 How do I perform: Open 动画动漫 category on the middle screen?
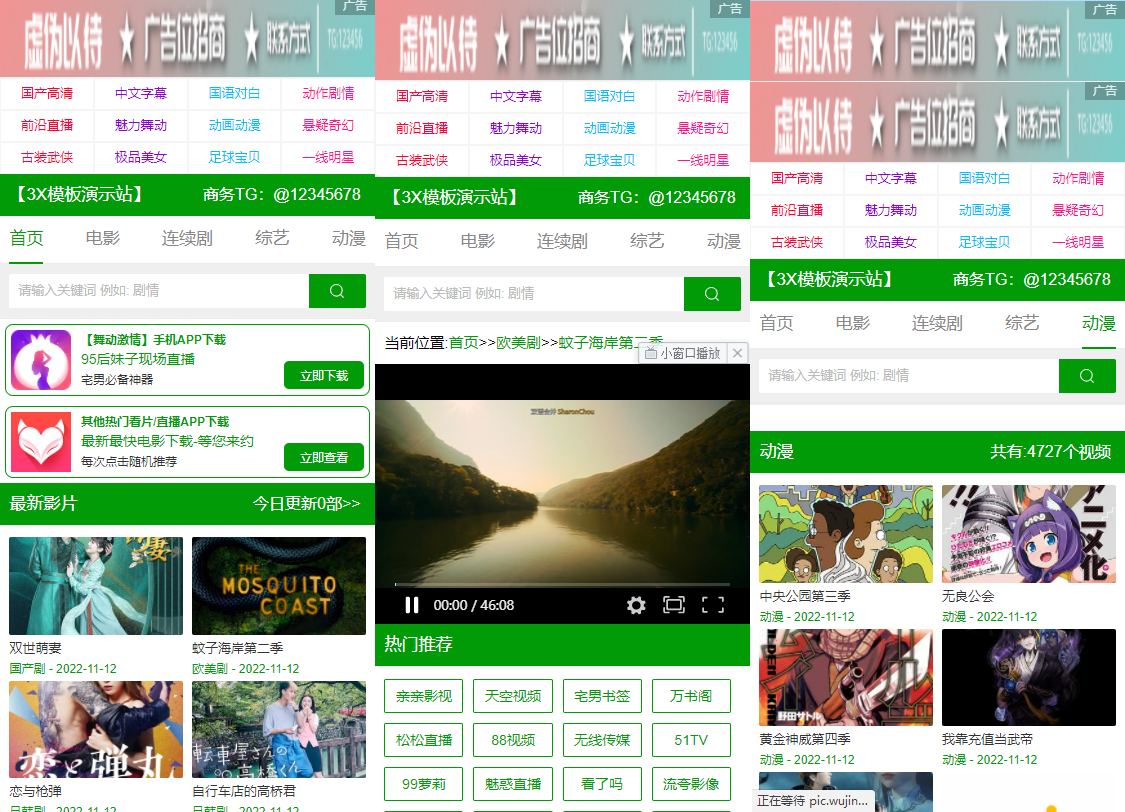coord(609,128)
